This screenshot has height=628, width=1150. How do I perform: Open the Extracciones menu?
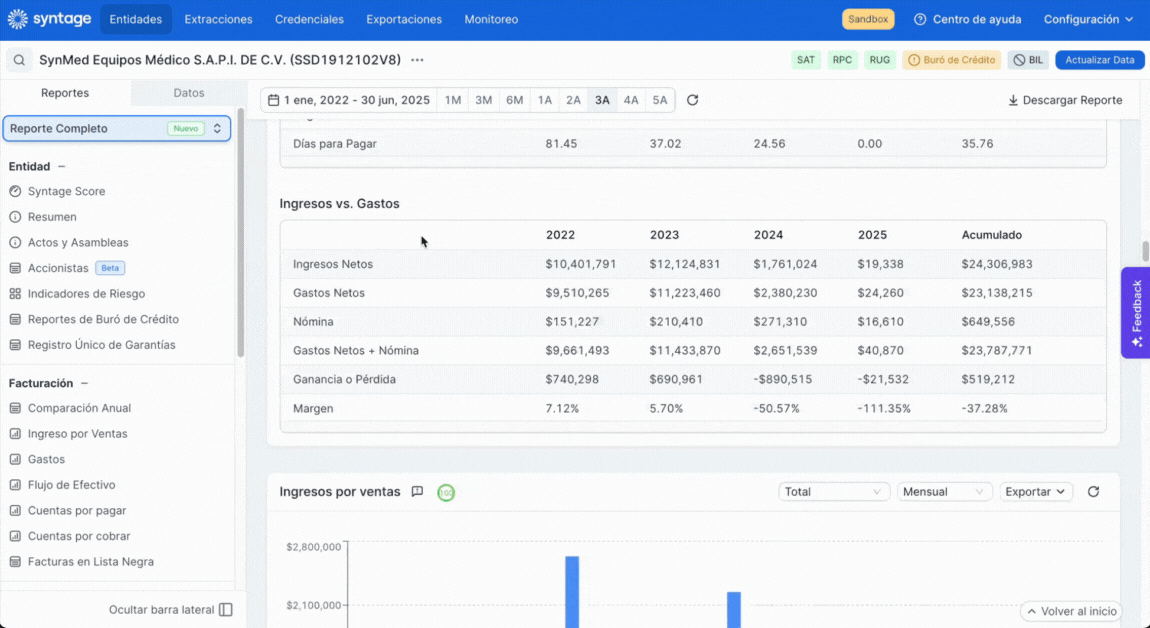219,20
